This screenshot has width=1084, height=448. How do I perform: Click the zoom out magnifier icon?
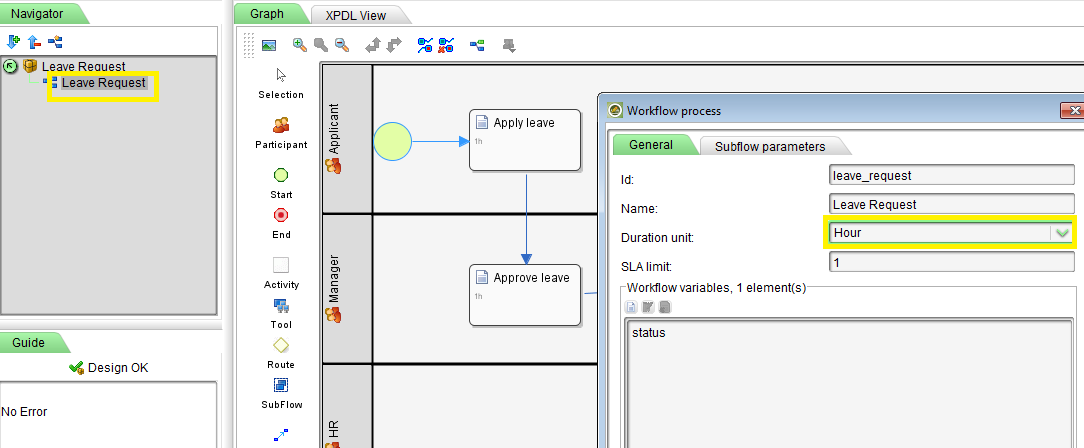(342, 45)
